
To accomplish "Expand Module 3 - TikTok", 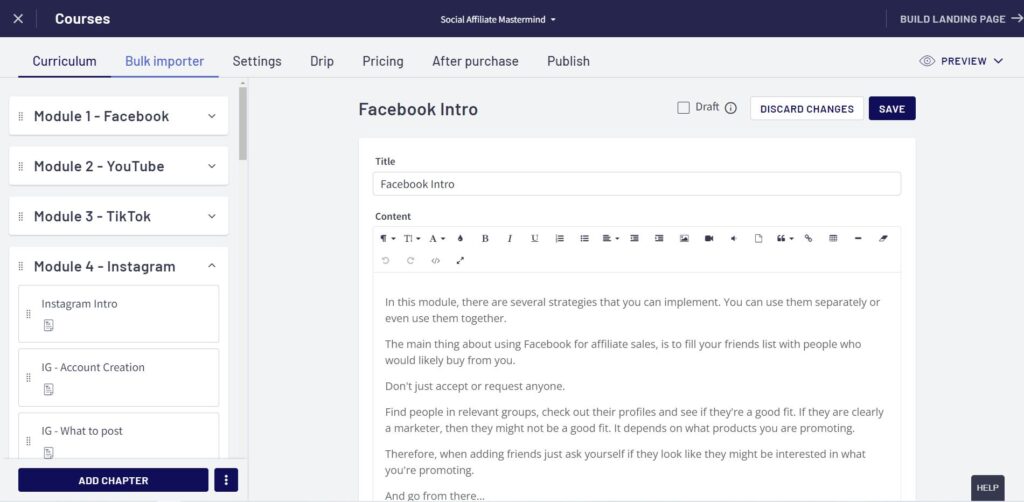I will [212, 216].
